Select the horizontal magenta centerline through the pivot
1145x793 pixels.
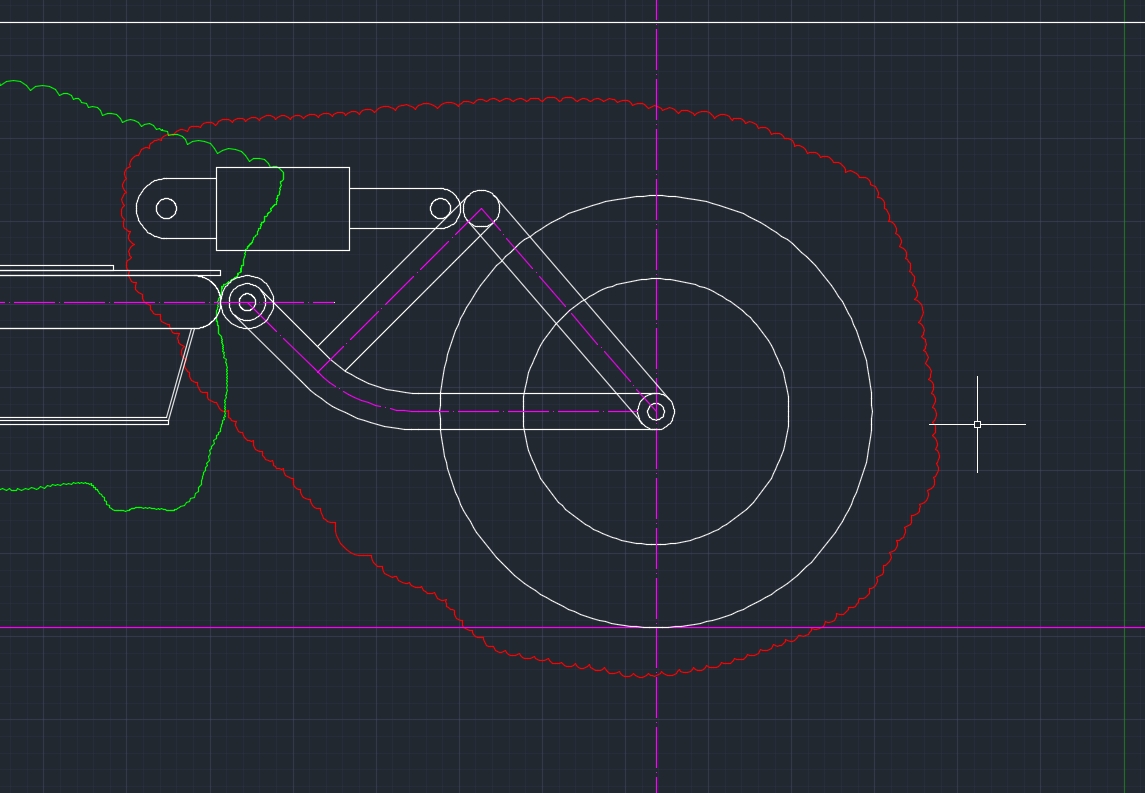pos(100,302)
